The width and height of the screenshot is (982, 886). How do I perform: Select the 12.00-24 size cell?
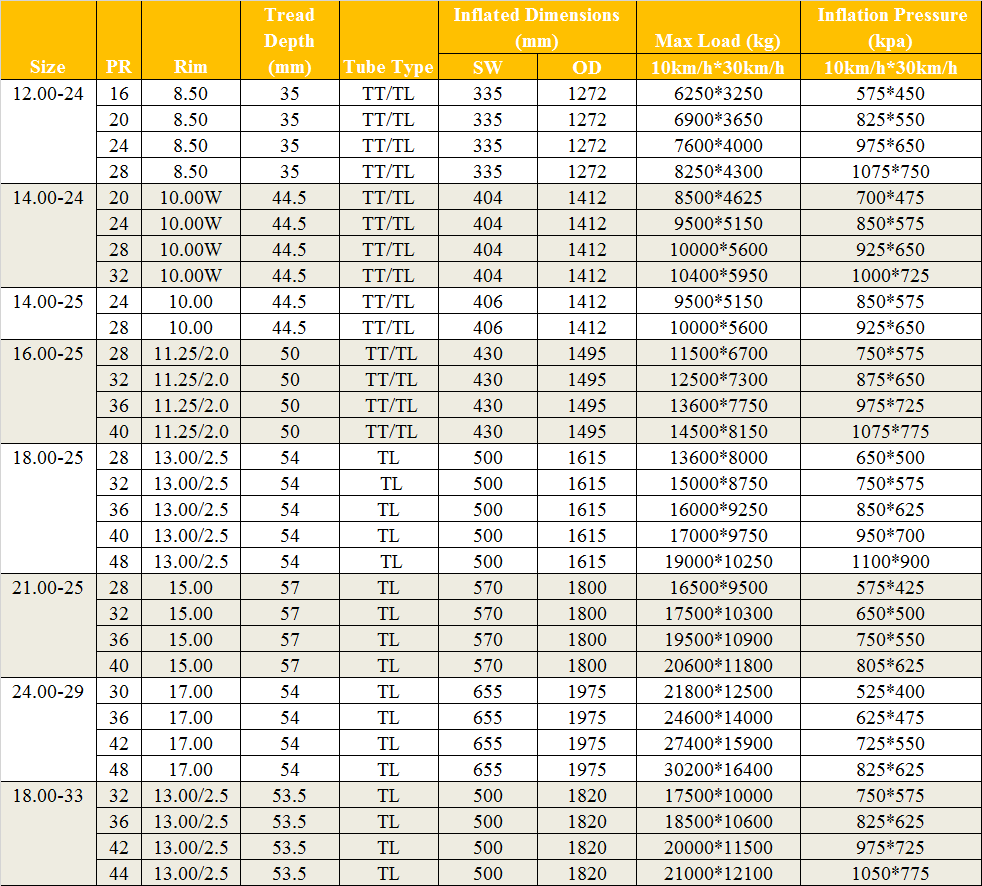click(48, 93)
